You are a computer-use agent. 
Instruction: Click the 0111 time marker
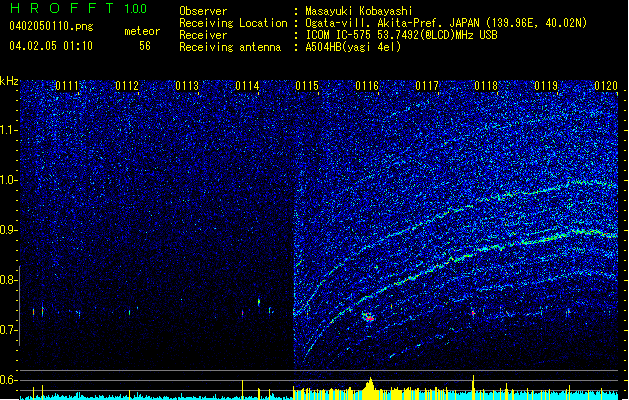pyautogui.click(x=67, y=86)
